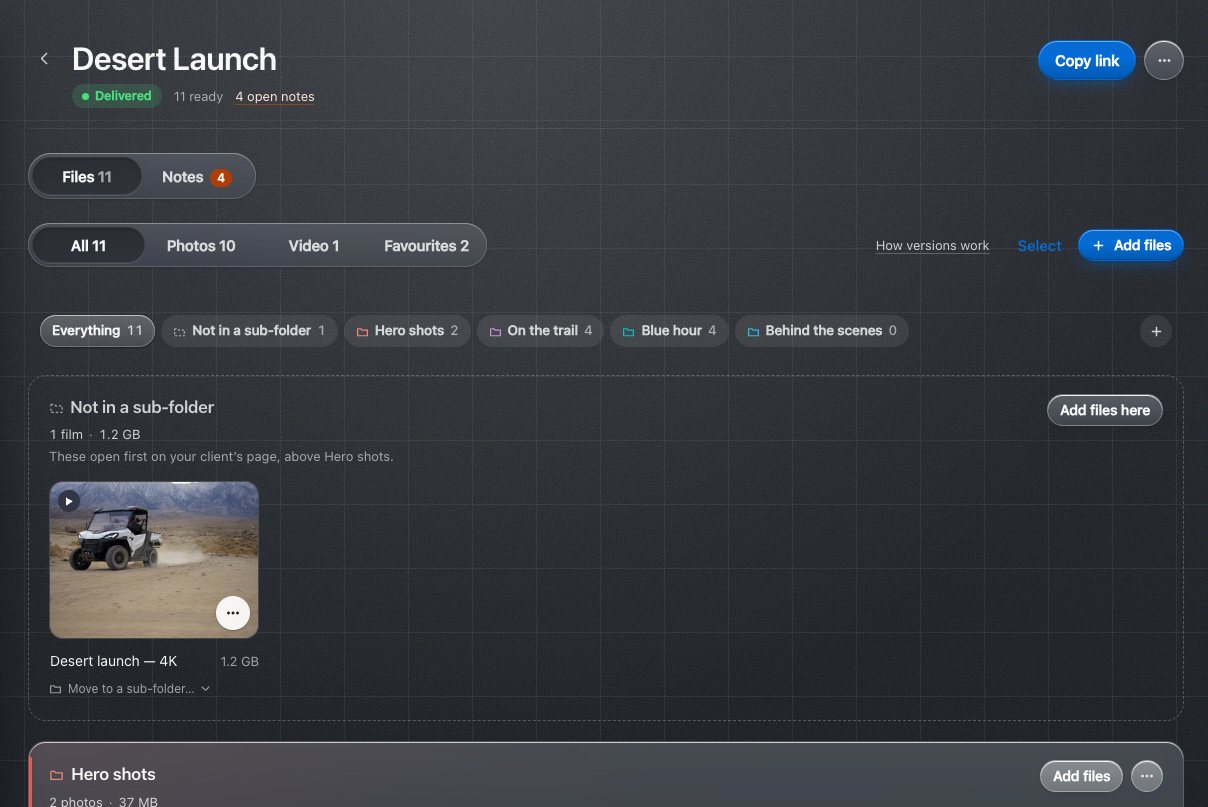The height and width of the screenshot is (807, 1208).
Task: Select the Not in a sub-folder chip
Action: click(249, 331)
